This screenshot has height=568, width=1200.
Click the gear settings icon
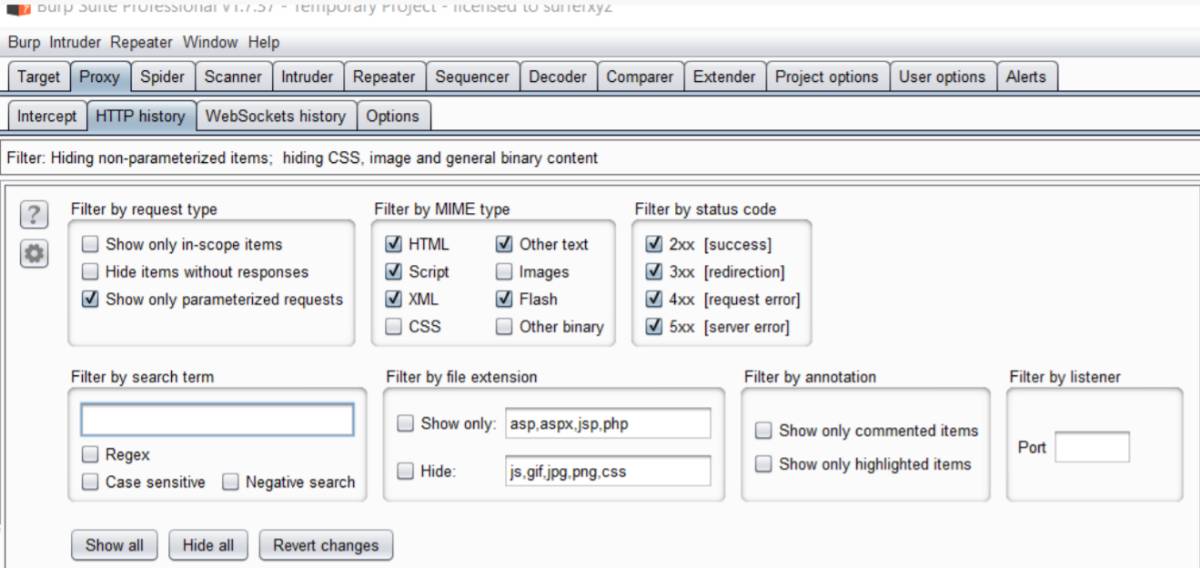tap(34, 254)
